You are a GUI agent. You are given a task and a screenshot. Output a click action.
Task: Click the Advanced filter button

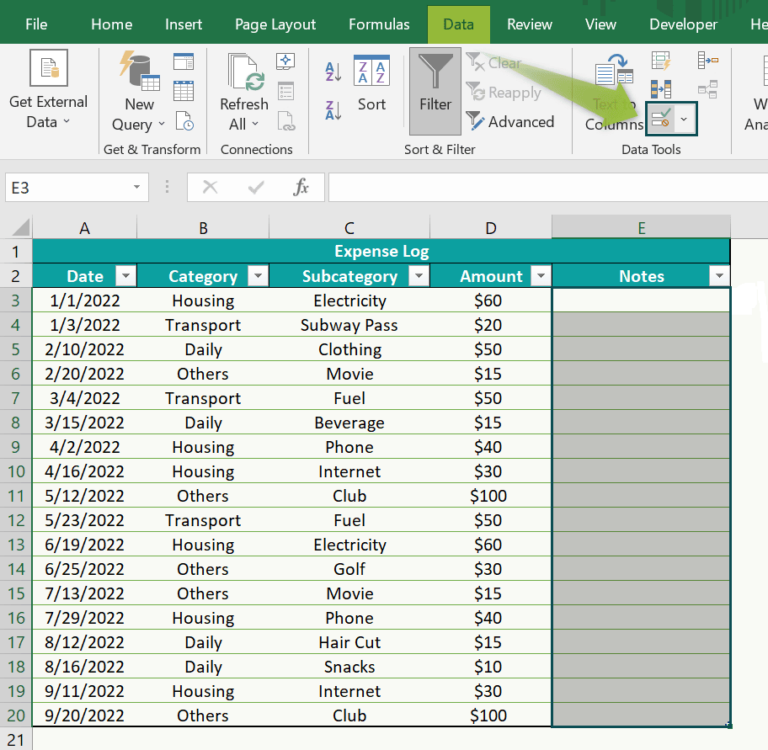click(x=510, y=122)
